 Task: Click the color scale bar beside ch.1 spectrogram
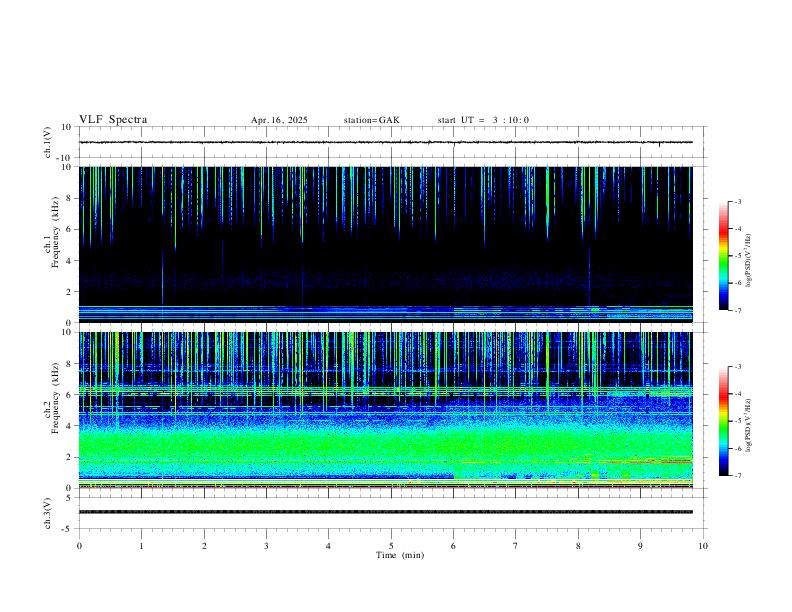(724, 256)
